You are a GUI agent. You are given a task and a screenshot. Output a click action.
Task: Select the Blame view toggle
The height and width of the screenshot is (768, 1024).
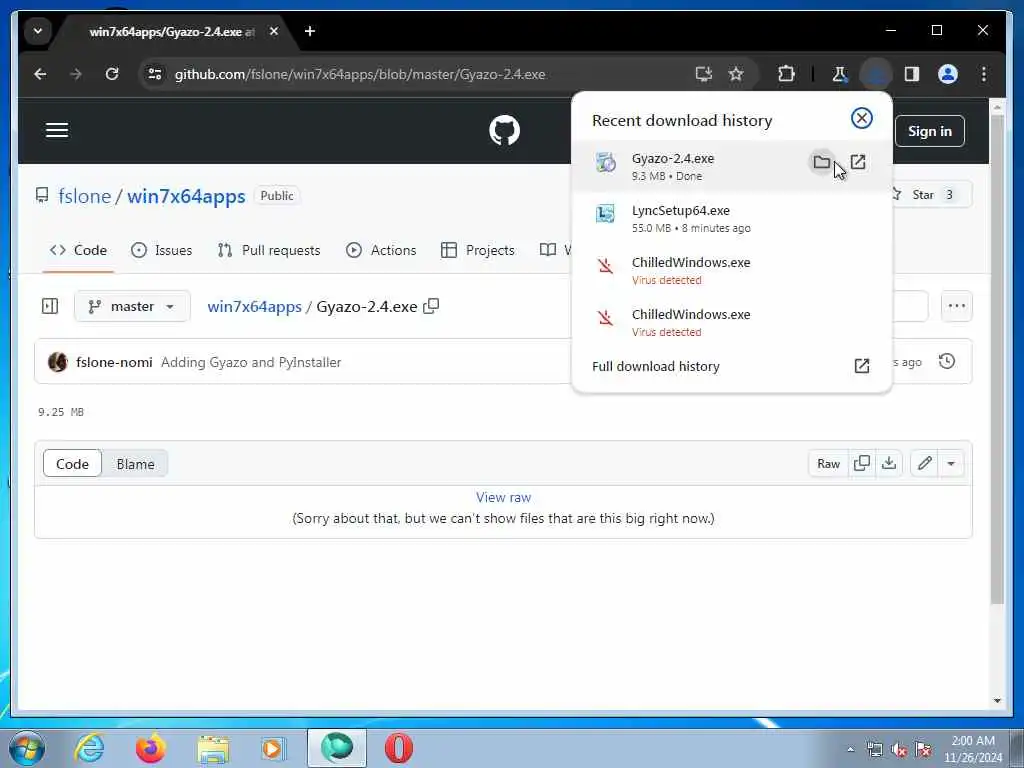(x=135, y=464)
